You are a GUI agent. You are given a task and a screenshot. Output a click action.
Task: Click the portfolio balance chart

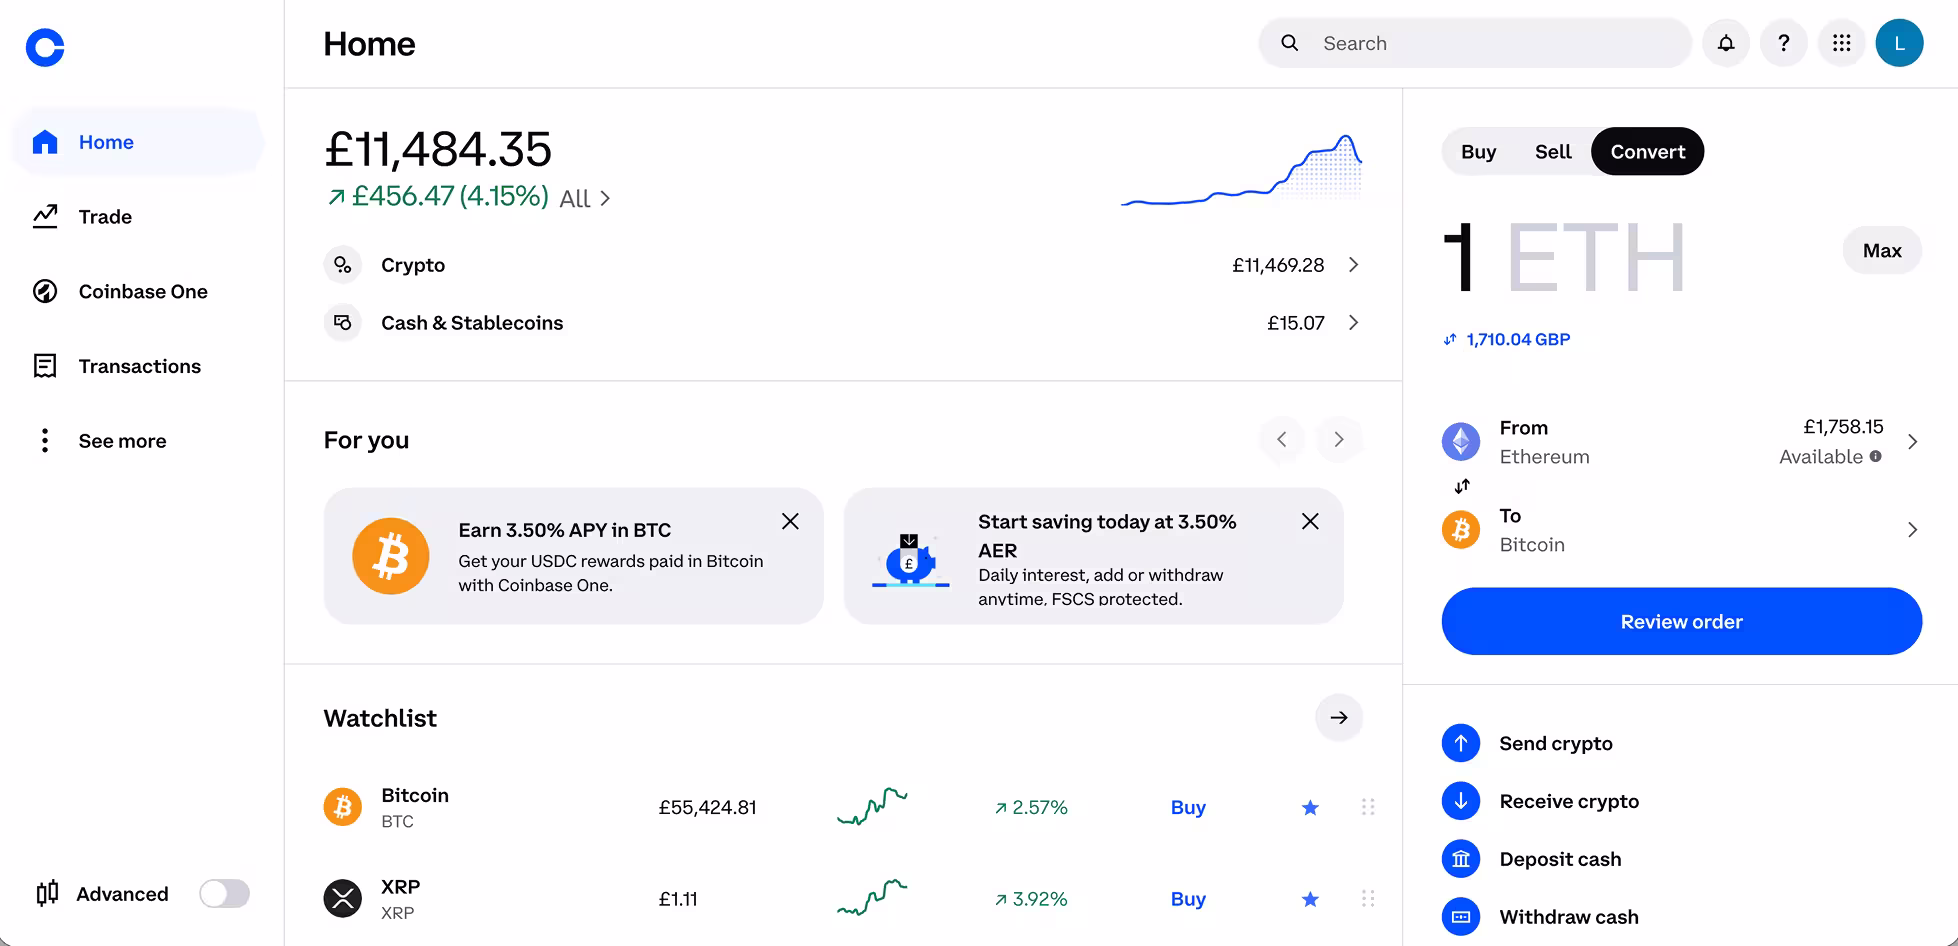[1241, 170]
